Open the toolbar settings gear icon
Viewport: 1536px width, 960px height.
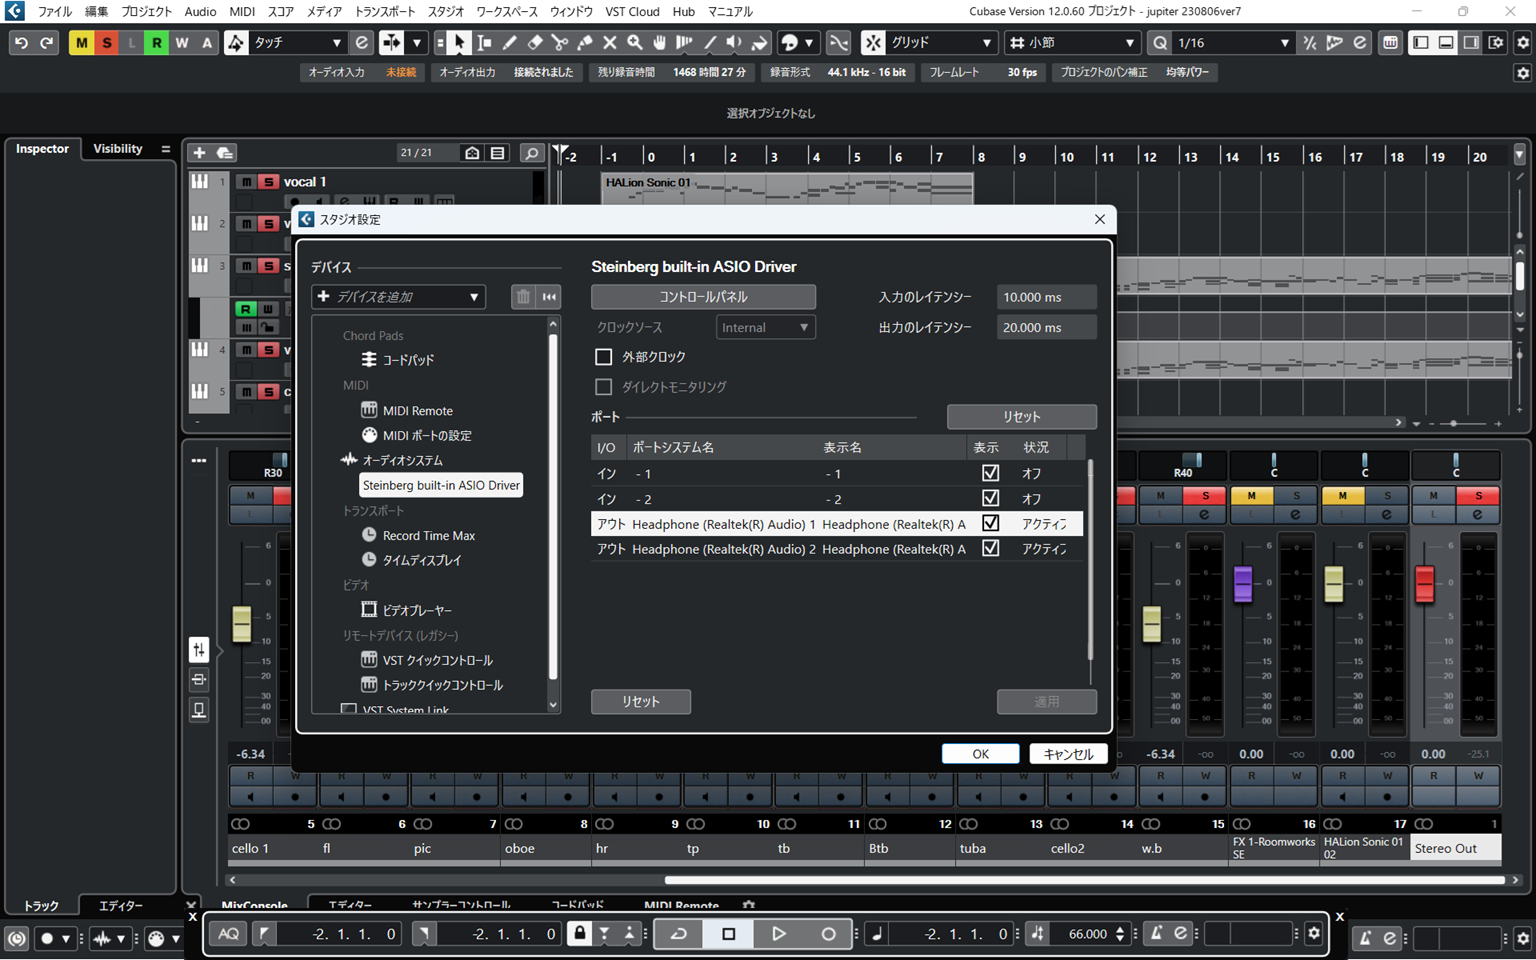[x=1523, y=43]
